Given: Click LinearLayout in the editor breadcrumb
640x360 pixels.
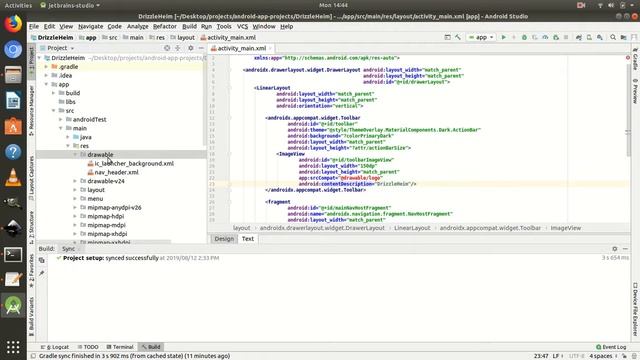Looking at the screenshot, I should pos(412,228).
